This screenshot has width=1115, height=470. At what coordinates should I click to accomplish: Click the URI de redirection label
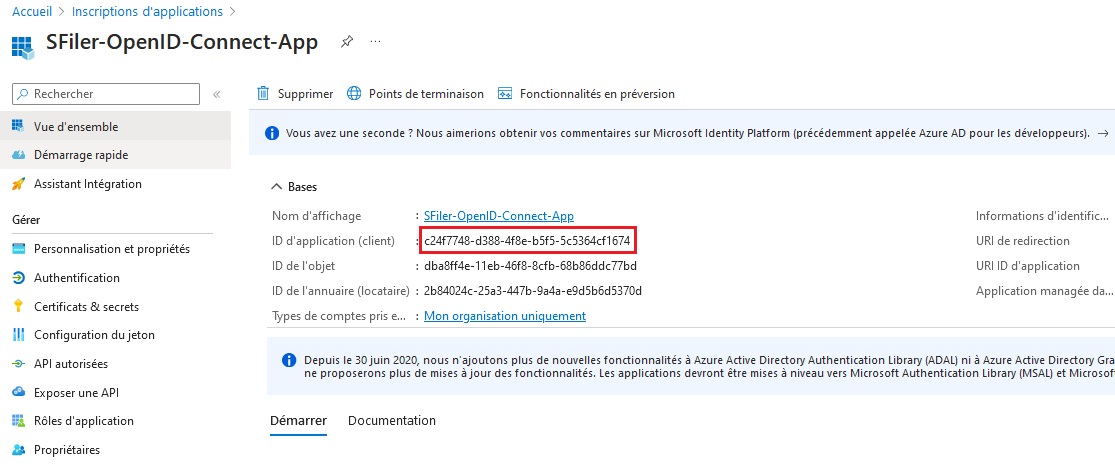coord(1023,241)
